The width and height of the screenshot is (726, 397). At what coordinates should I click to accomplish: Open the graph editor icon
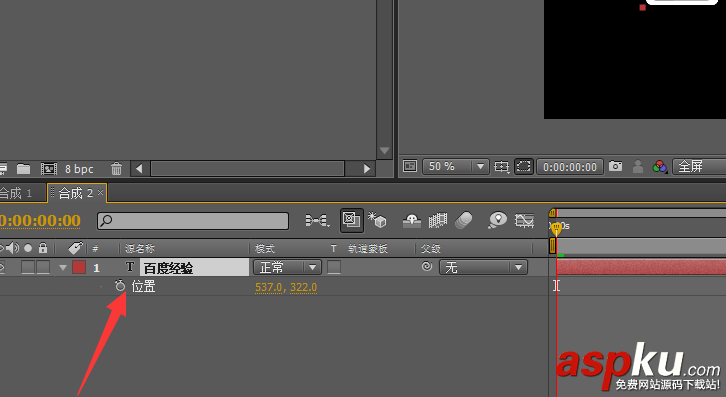(524, 221)
